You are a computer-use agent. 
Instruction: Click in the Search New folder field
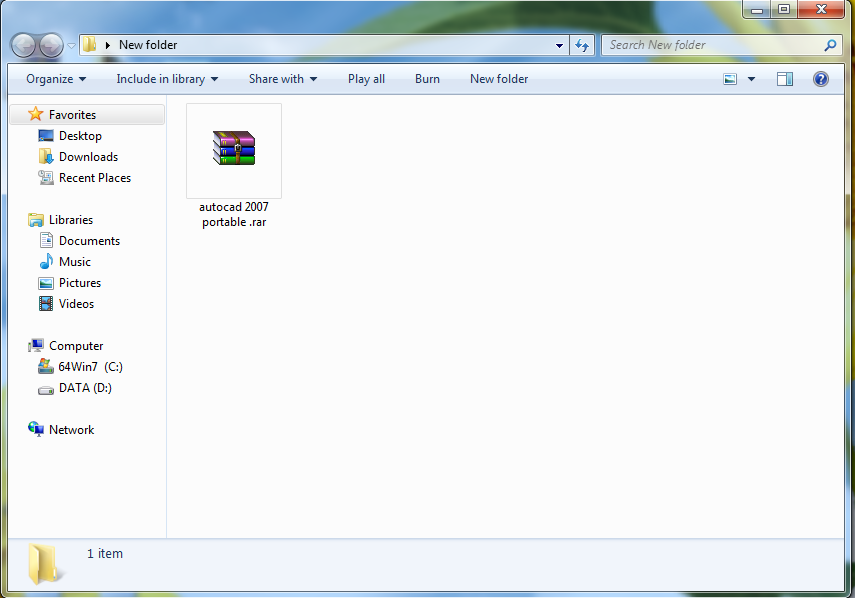click(x=712, y=45)
